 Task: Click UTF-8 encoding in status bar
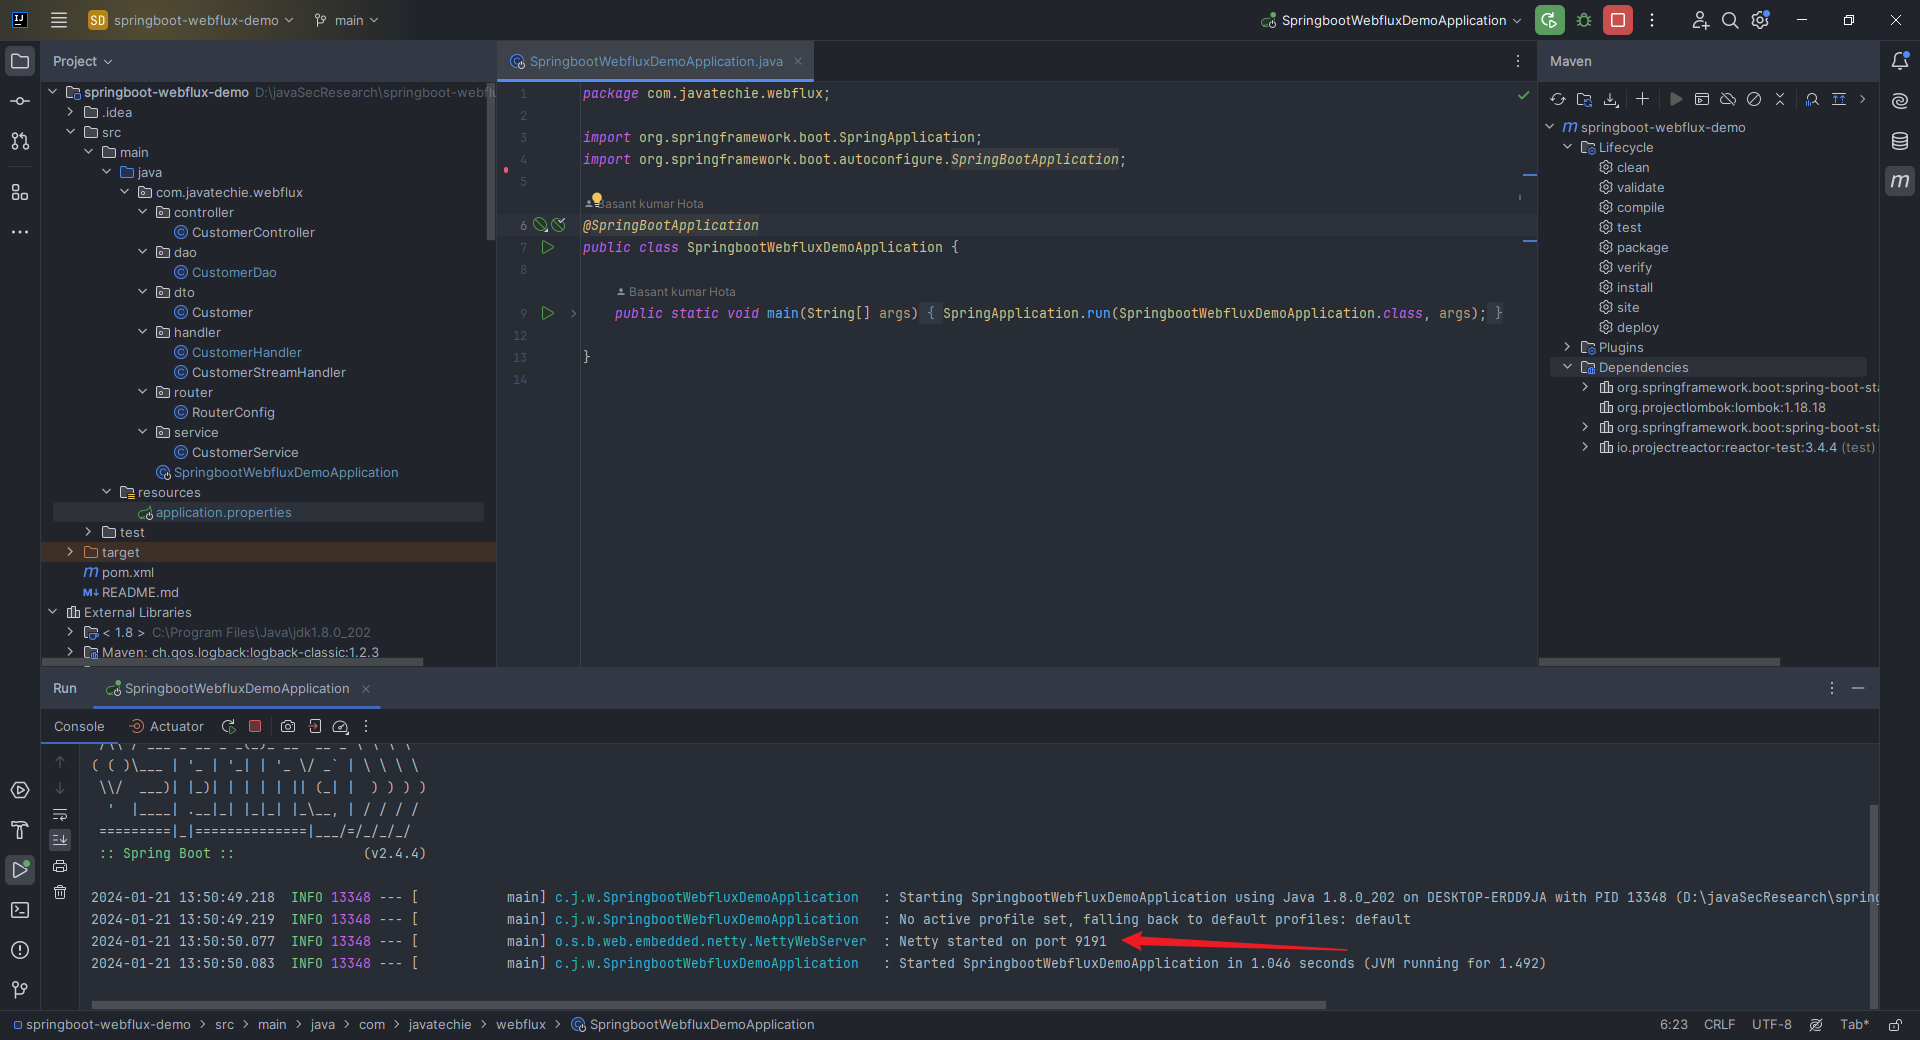click(x=1771, y=1025)
